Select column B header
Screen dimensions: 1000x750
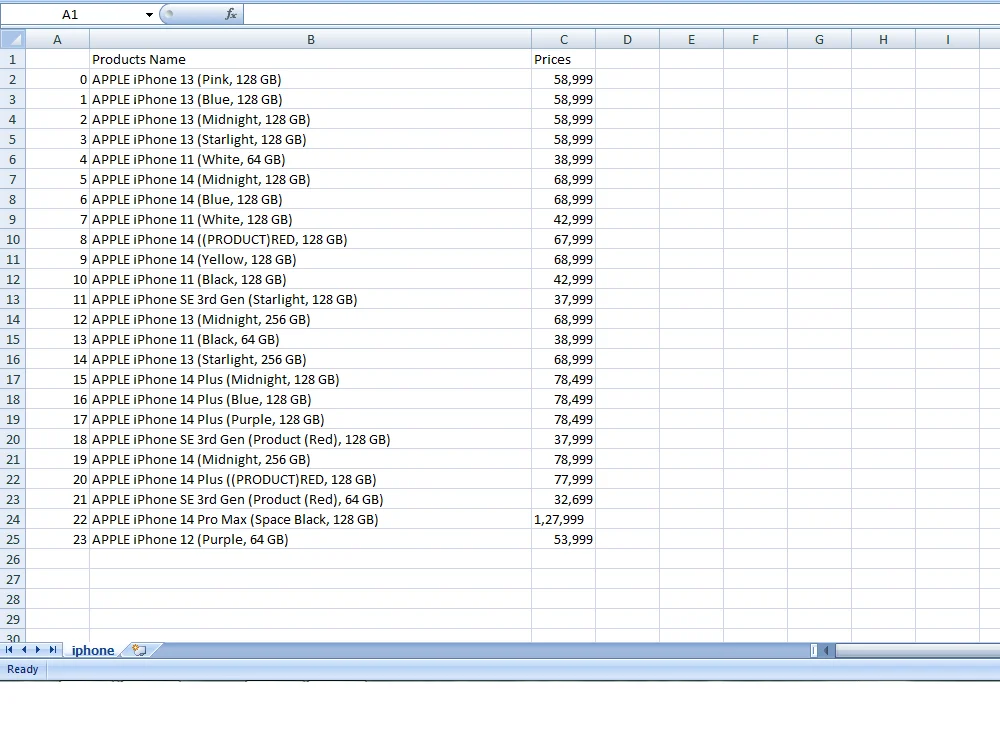tap(311, 40)
